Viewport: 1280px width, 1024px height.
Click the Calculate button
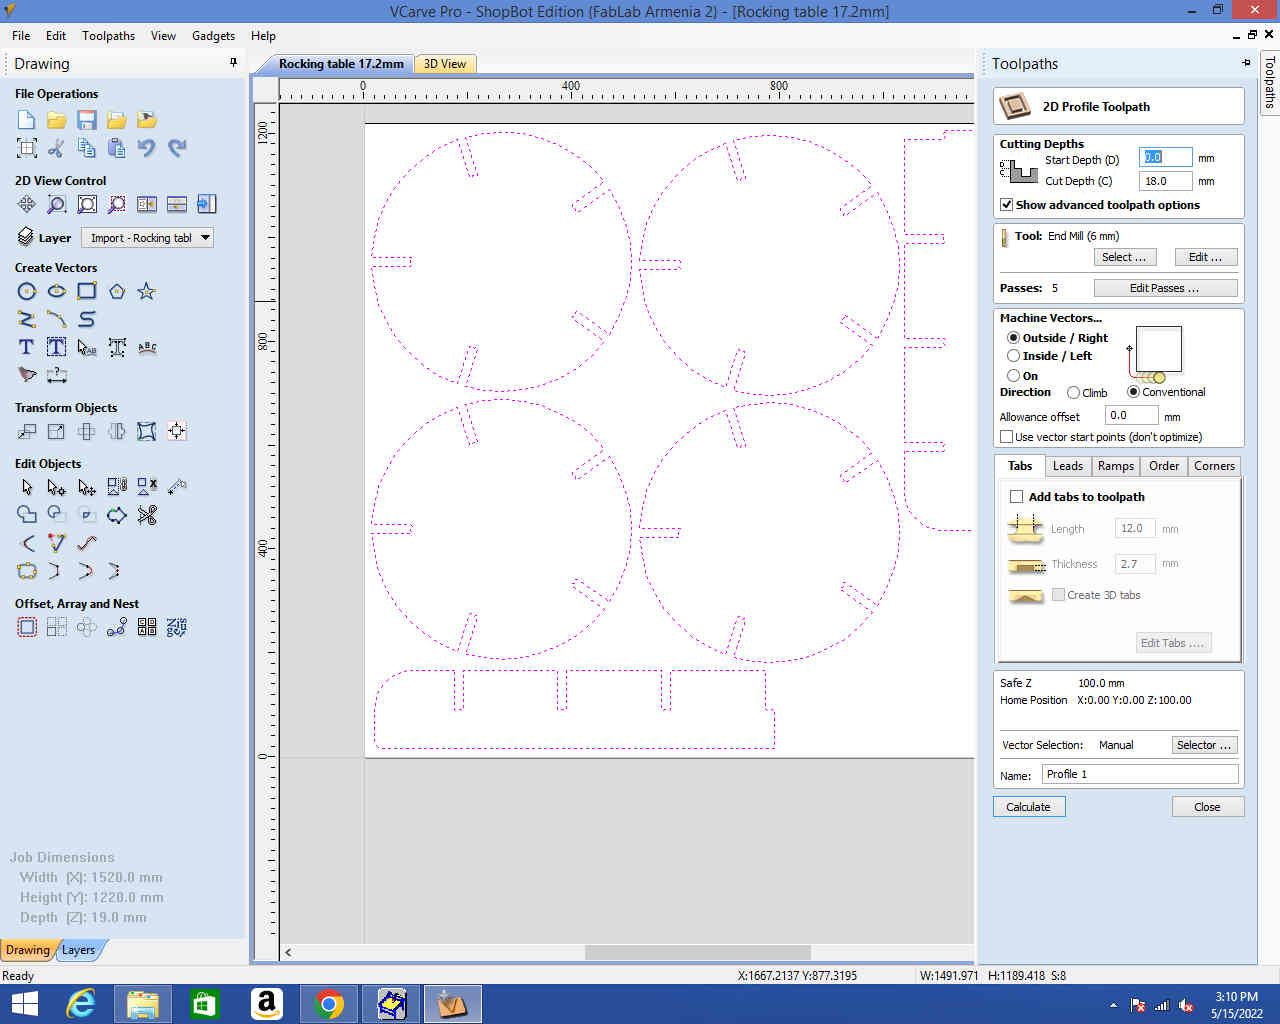pos(1029,807)
